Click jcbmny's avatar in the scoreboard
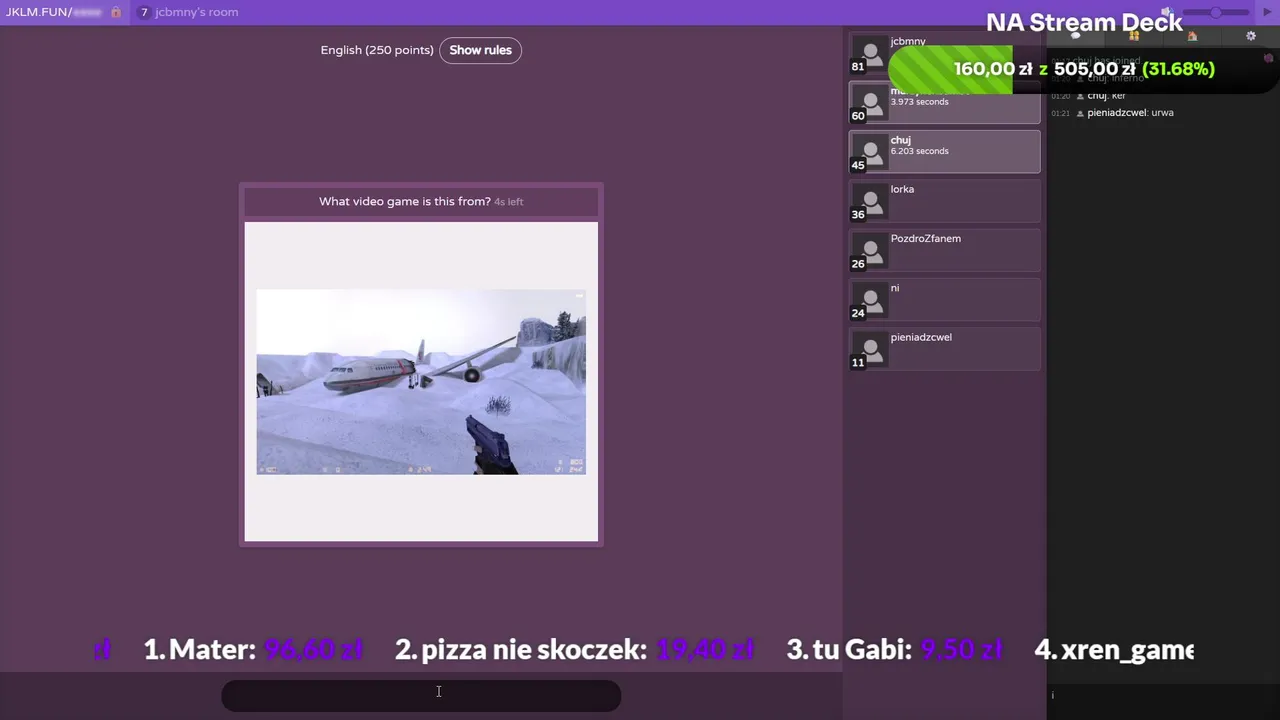1280x720 pixels. (x=871, y=55)
